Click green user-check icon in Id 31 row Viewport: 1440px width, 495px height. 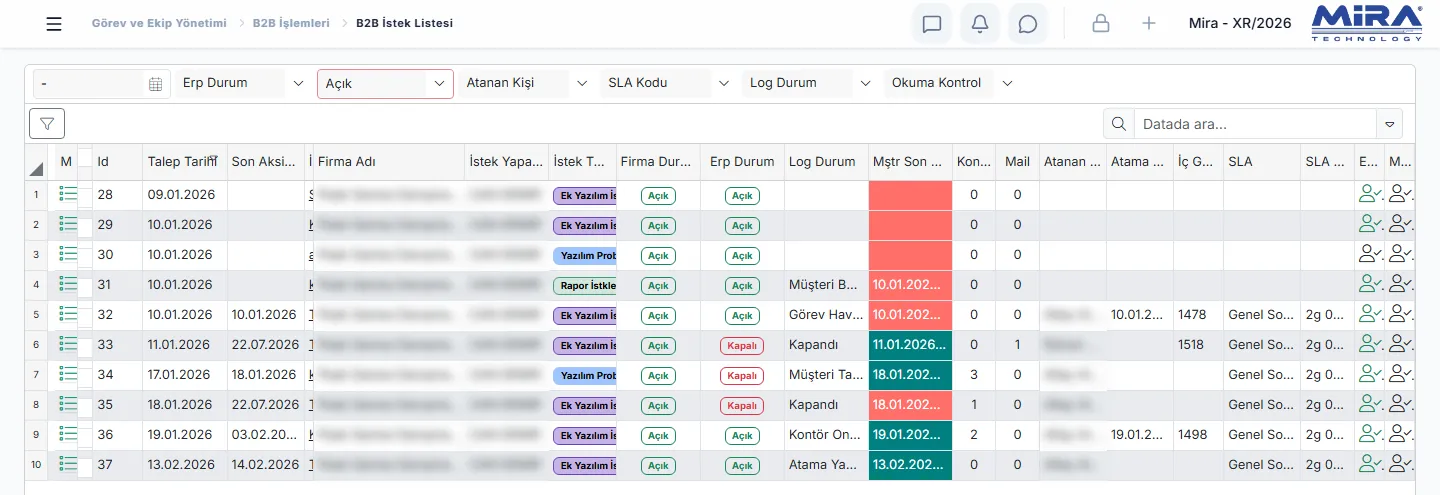point(1370,285)
